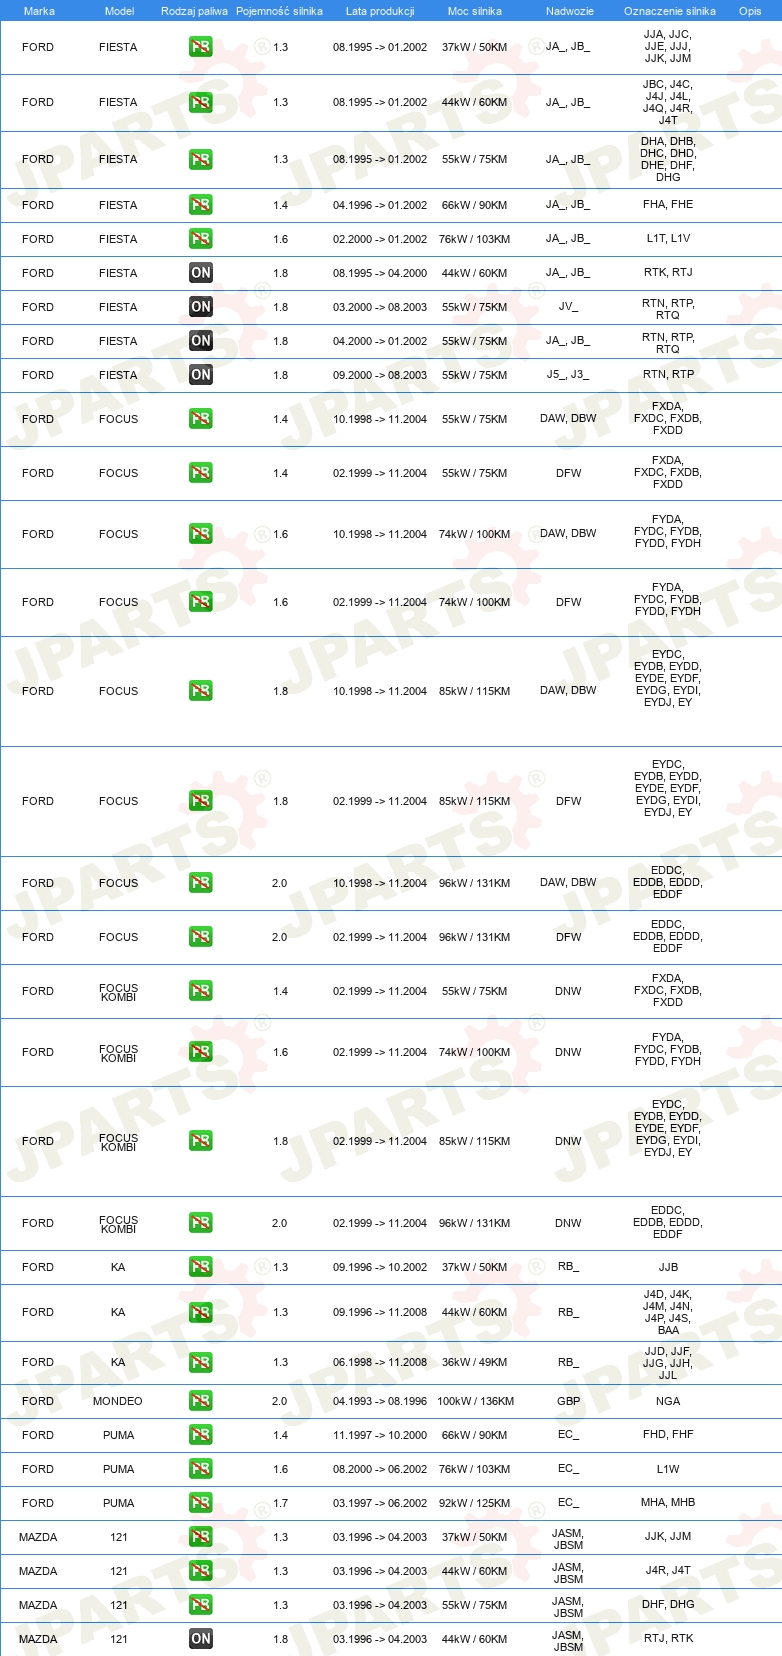Click the petrol icon for Focus Kombi 2.0
Screen dimensions: 782x1656
coord(201,1223)
